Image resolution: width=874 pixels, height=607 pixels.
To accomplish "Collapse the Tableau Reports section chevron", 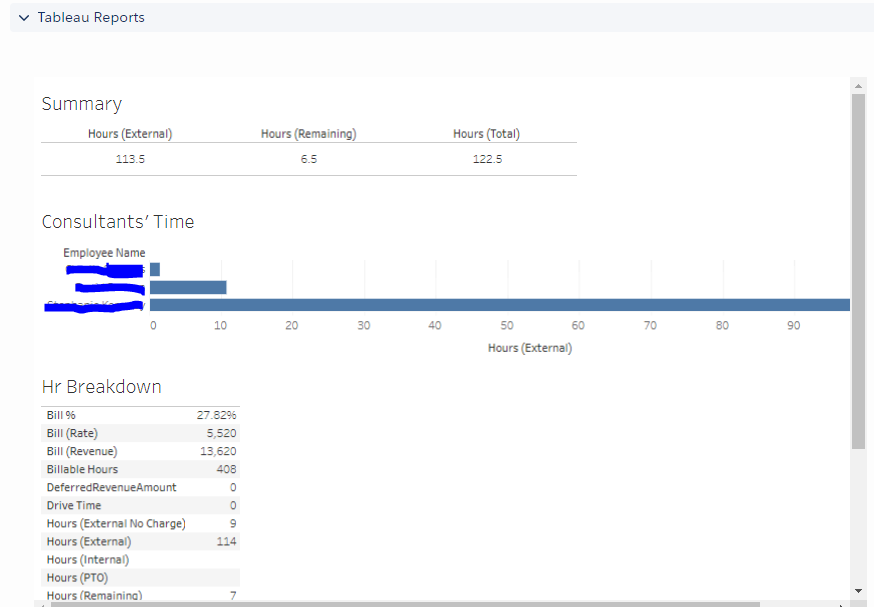I will [x=23, y=18].
